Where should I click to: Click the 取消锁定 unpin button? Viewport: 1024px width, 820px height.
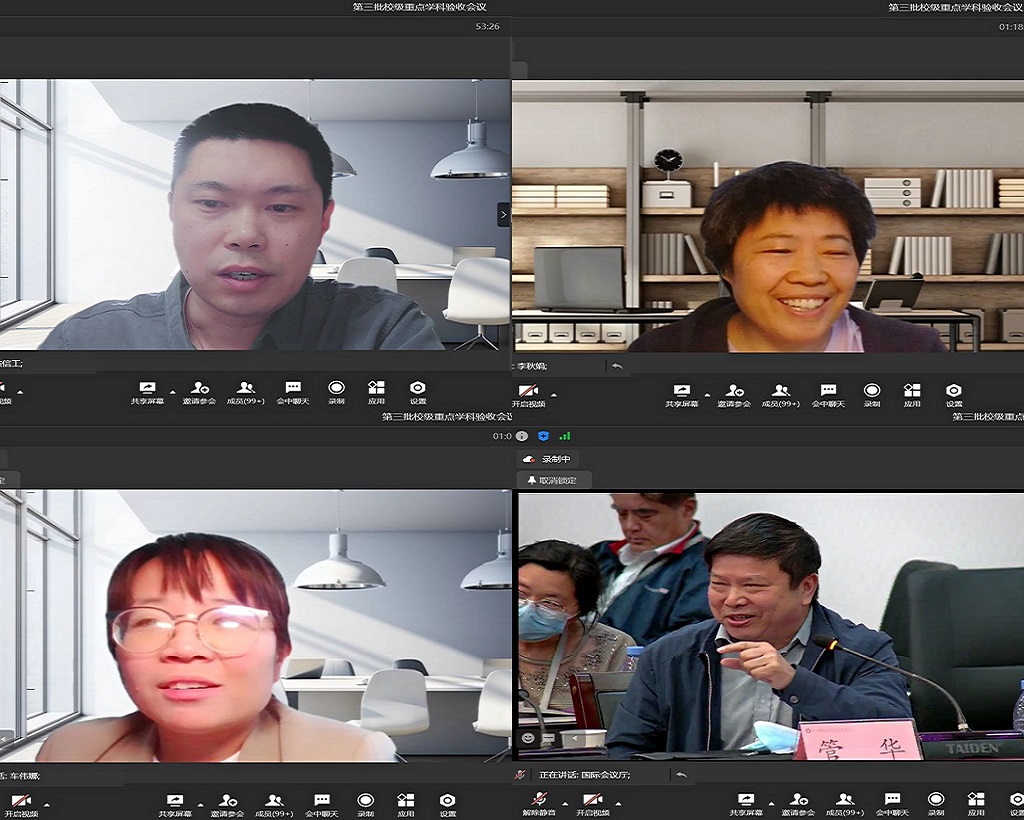point(554,480)
